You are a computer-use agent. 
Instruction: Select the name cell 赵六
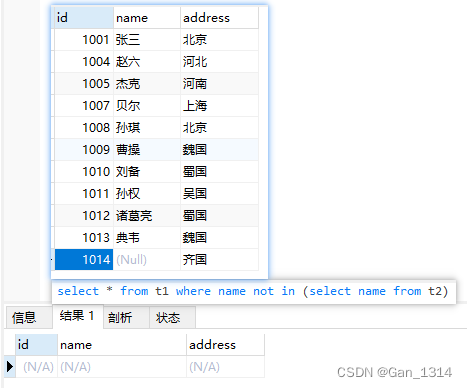pyautogui.click(x=147, y=62)
